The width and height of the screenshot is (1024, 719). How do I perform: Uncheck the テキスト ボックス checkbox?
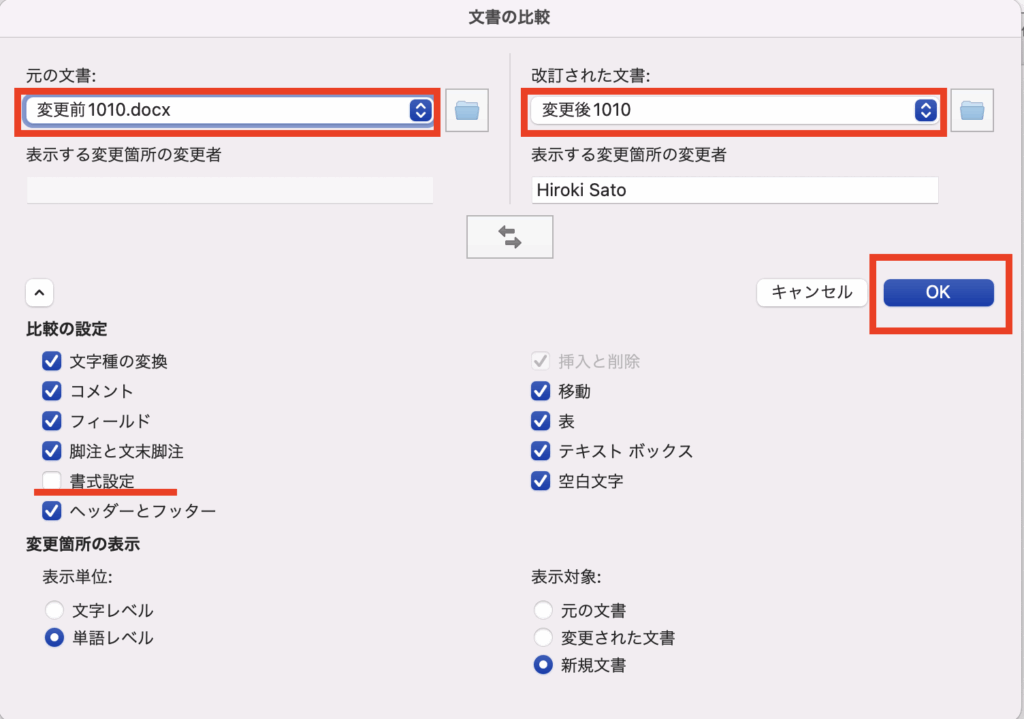(x=541, y=451)
